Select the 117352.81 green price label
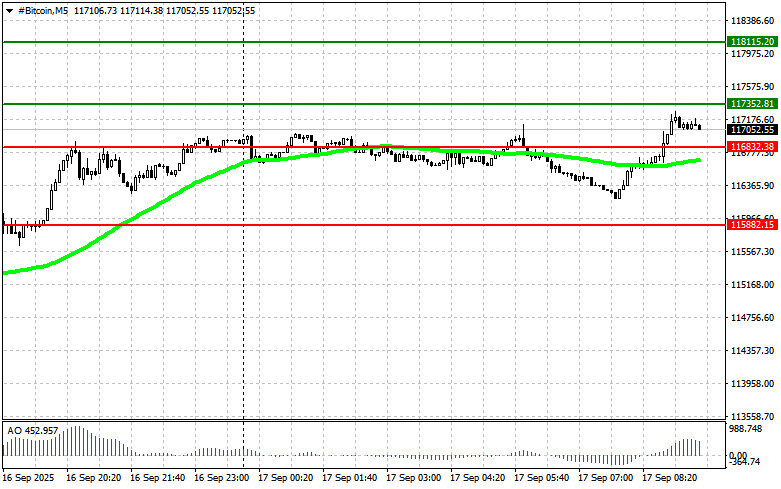The image size is (781, 489). (753, 103)
